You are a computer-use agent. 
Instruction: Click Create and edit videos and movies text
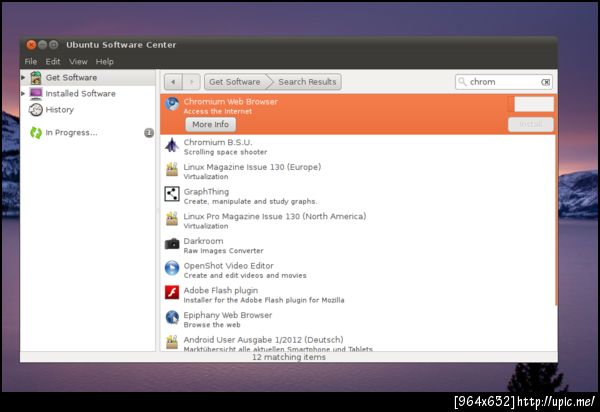(245, 276)
